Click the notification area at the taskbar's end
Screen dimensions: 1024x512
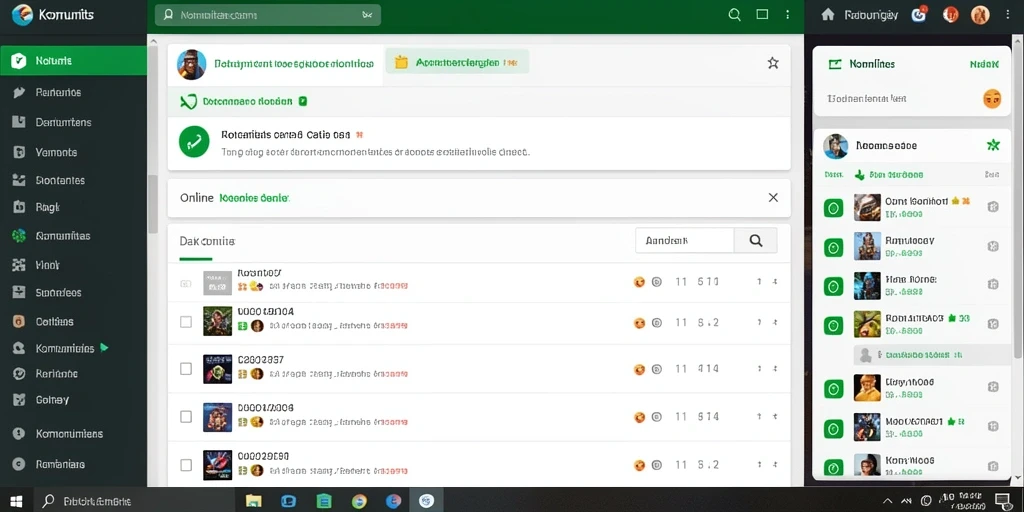coord(1002,501)
